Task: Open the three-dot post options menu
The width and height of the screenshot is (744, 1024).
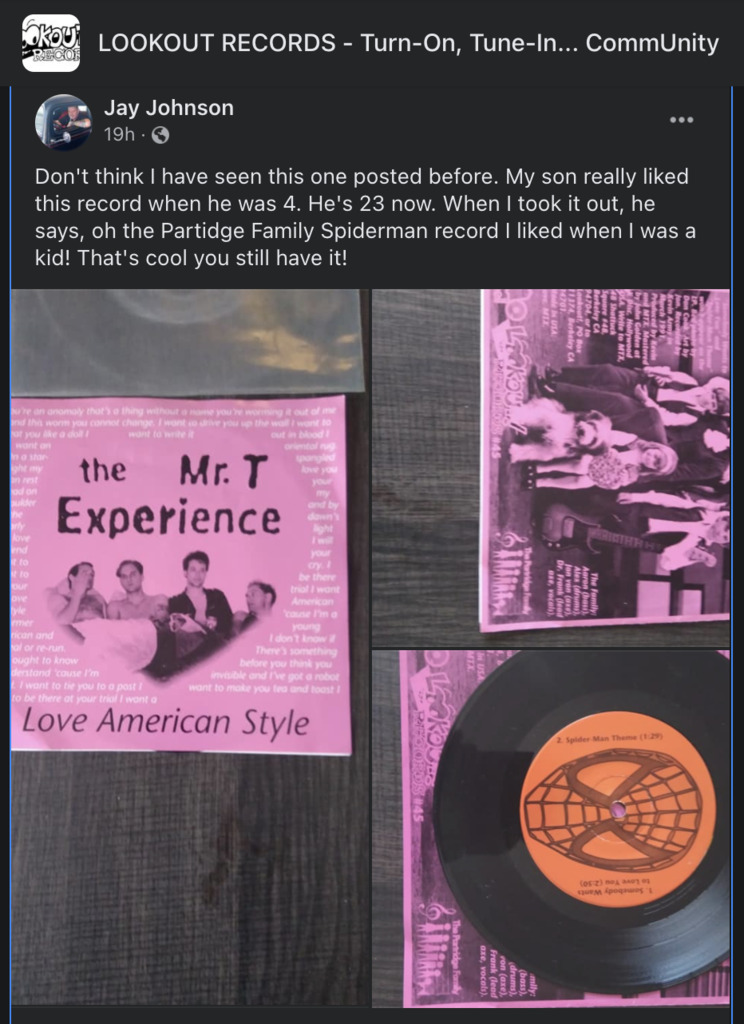Action: [x=681, y=120]
